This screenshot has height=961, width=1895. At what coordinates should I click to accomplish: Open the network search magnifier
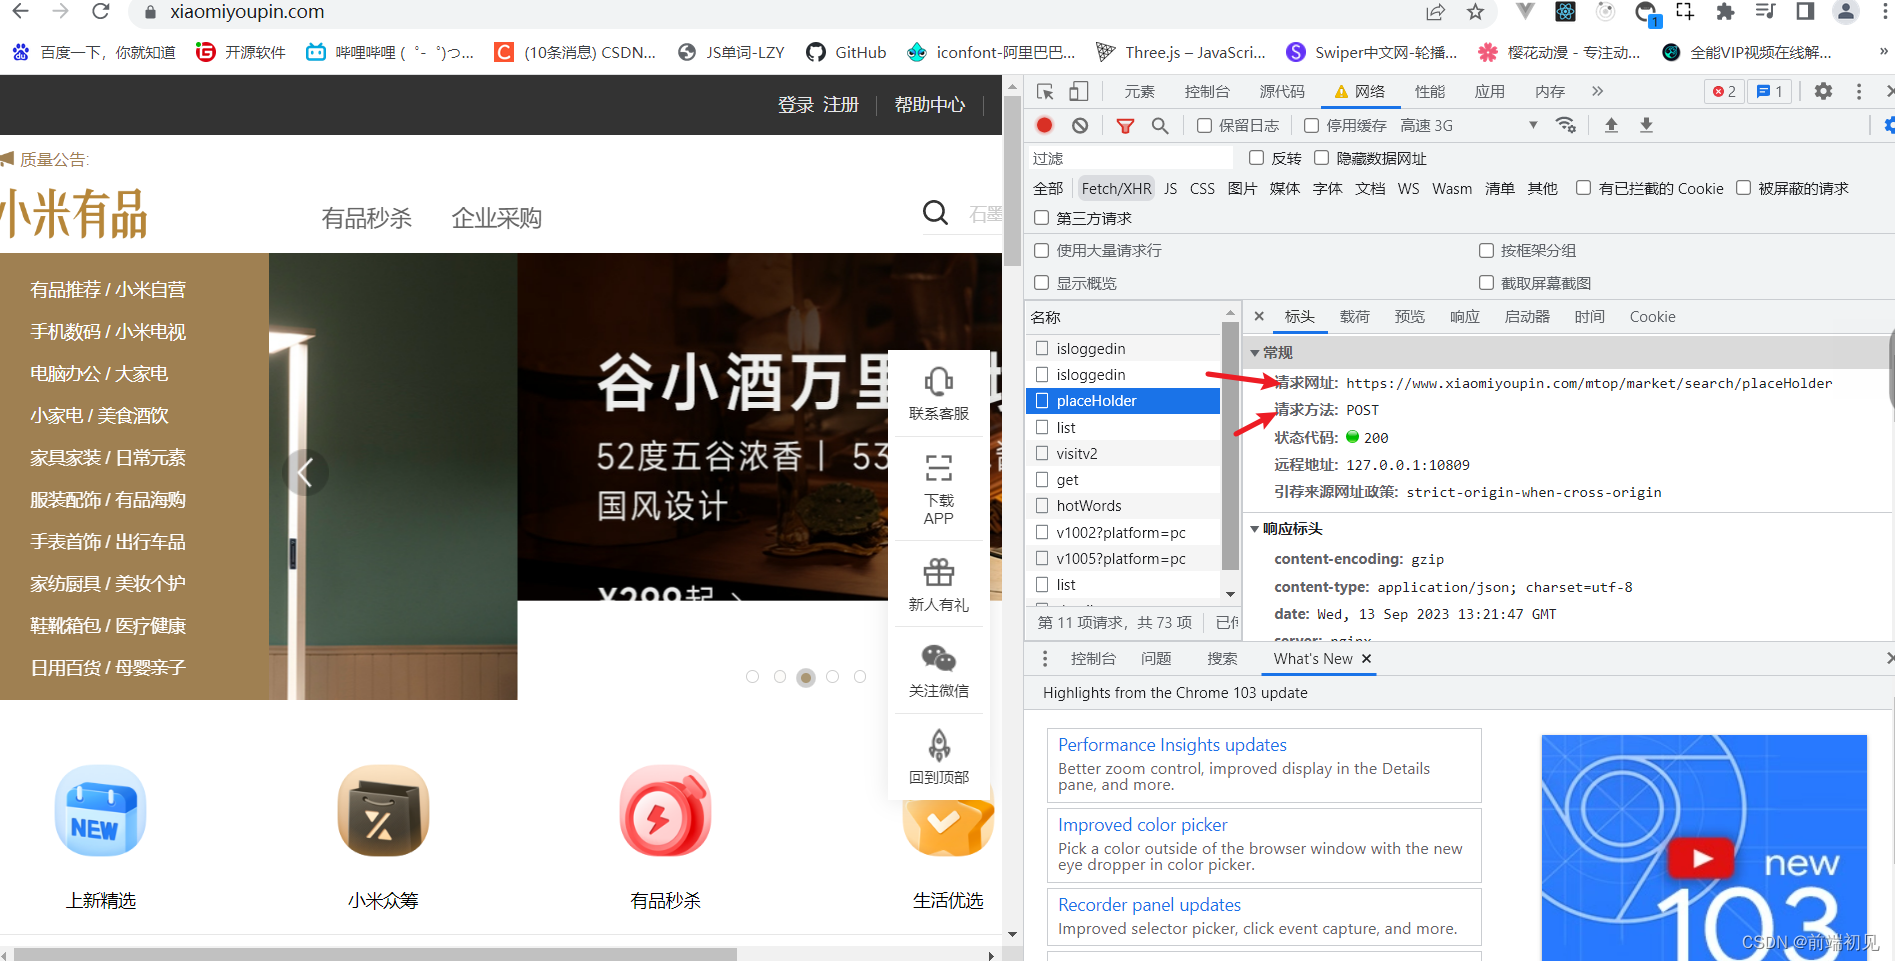point(1160,126)
